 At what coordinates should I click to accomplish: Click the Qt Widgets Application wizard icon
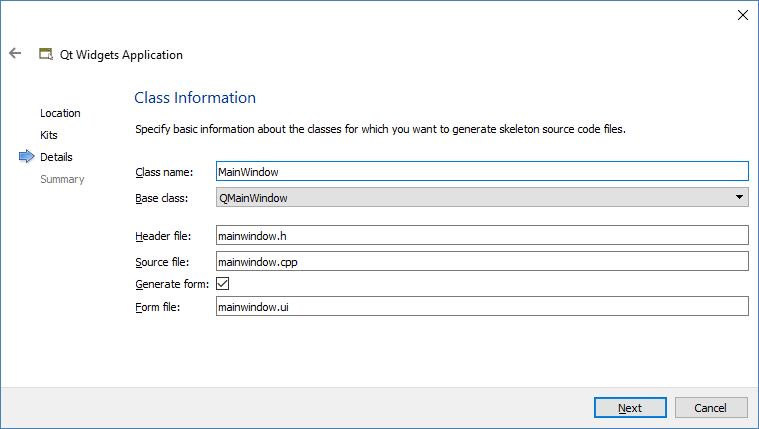(45, 54)
